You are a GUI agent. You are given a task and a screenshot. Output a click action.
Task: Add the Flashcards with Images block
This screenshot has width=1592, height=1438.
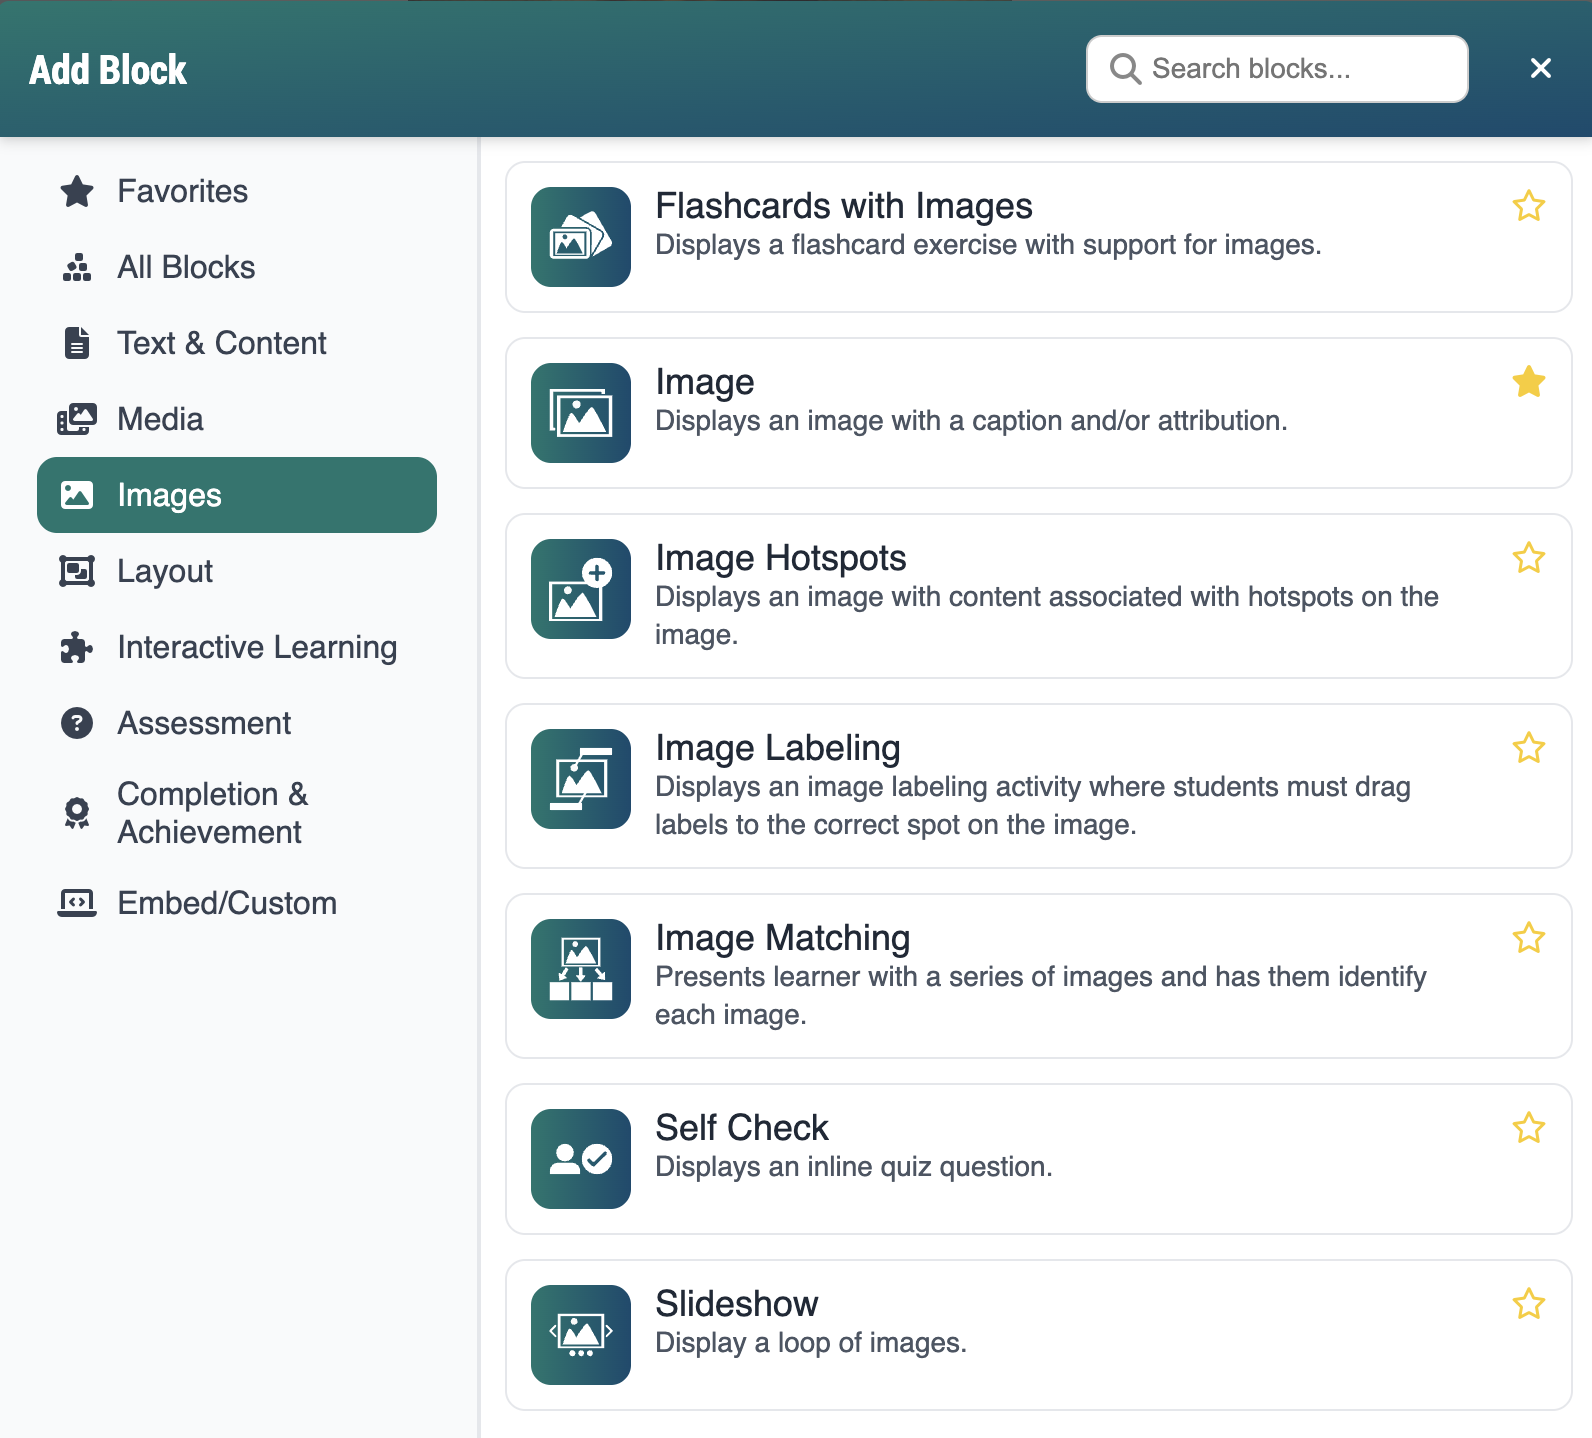(x=1039, y=237)
